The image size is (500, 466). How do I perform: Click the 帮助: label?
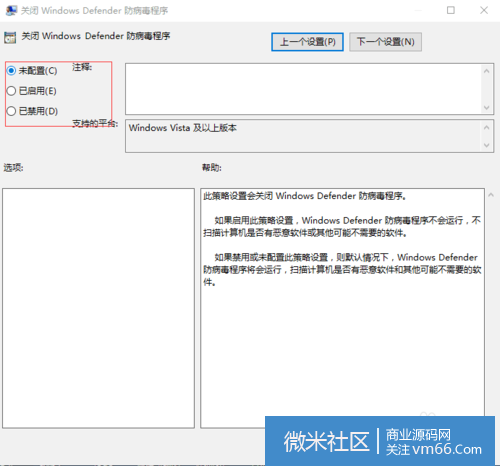212,167
